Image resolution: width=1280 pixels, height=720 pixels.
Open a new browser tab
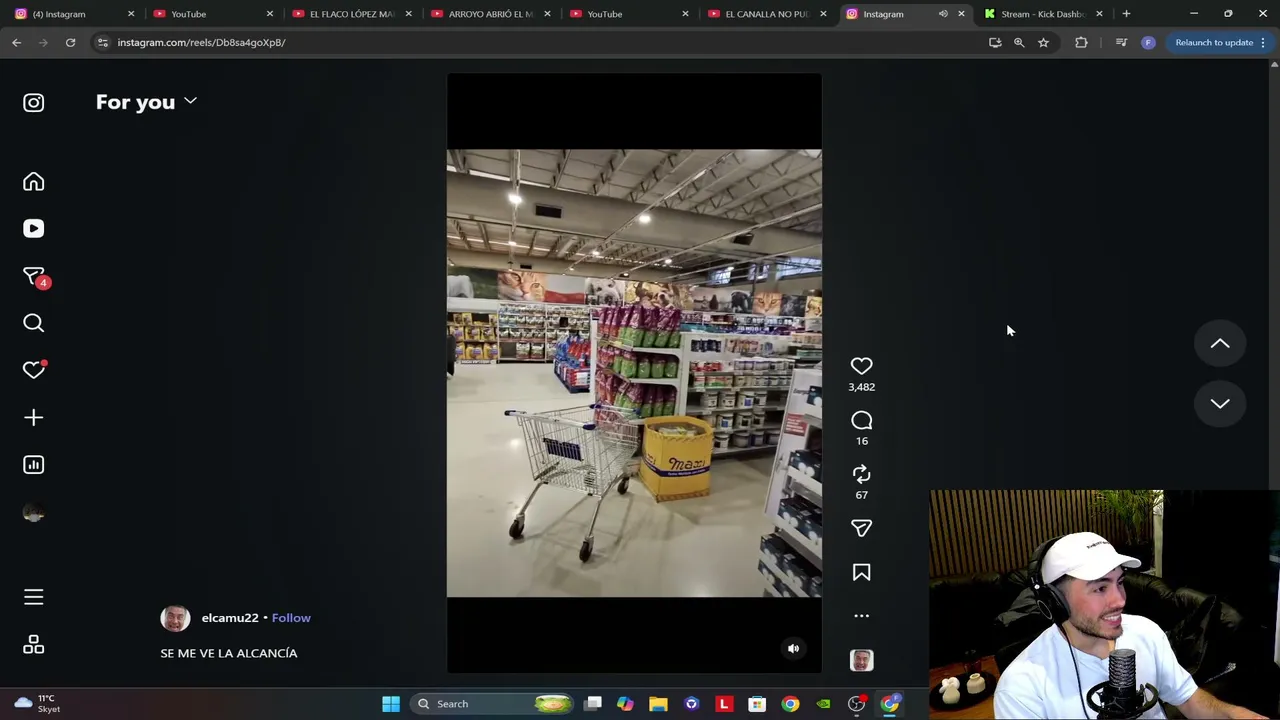click(x=1126, y=14)
